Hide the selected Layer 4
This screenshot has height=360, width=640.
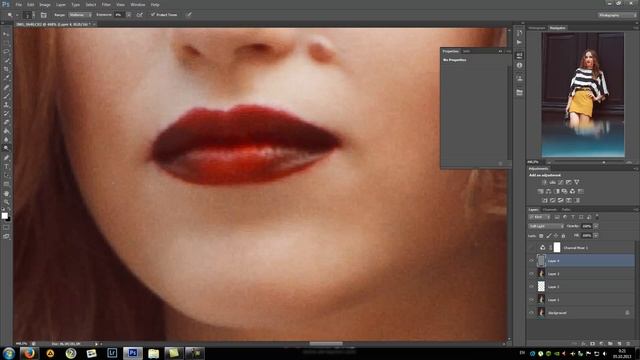(531, 260)
